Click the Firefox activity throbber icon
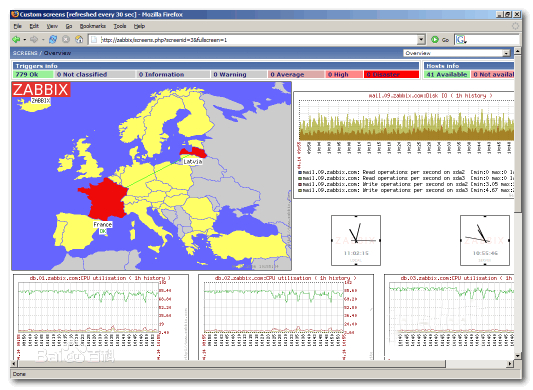 pos(516,26)
